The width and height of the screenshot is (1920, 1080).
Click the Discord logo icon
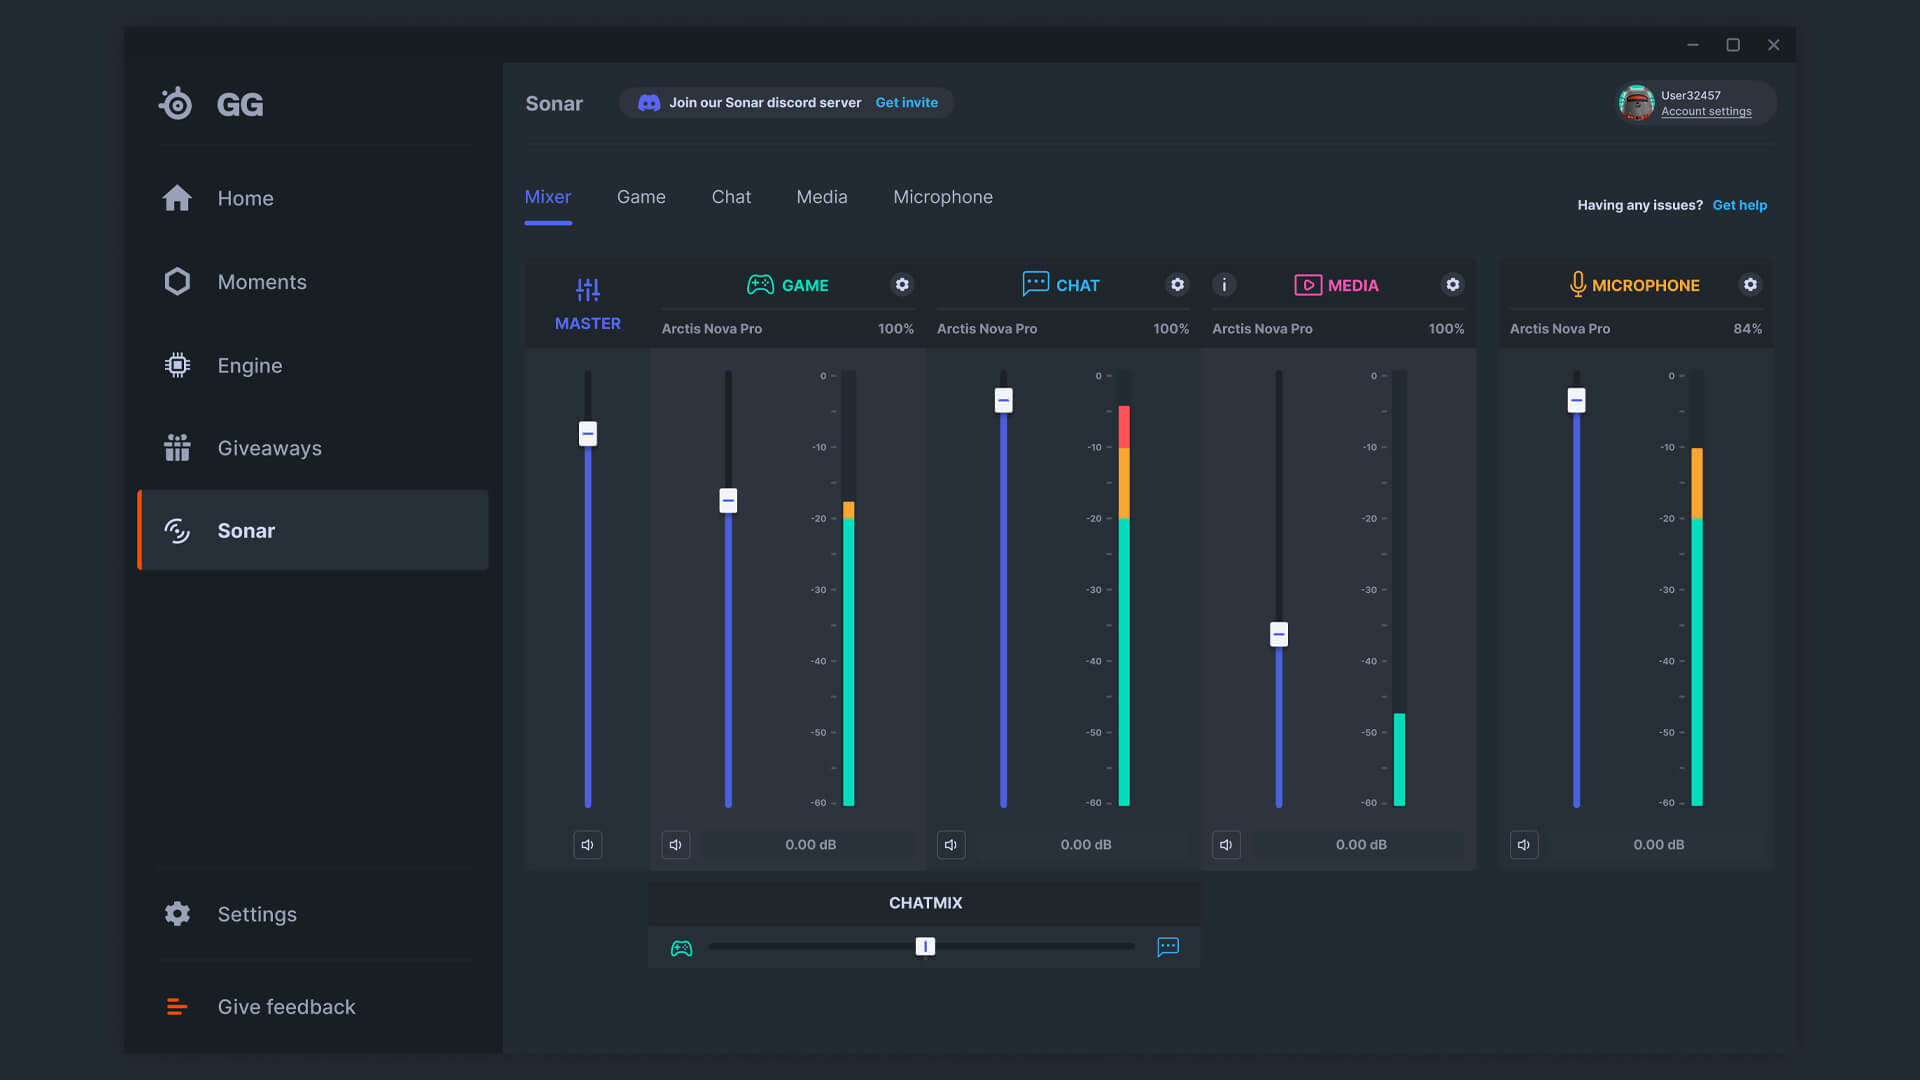click(649, 103)
